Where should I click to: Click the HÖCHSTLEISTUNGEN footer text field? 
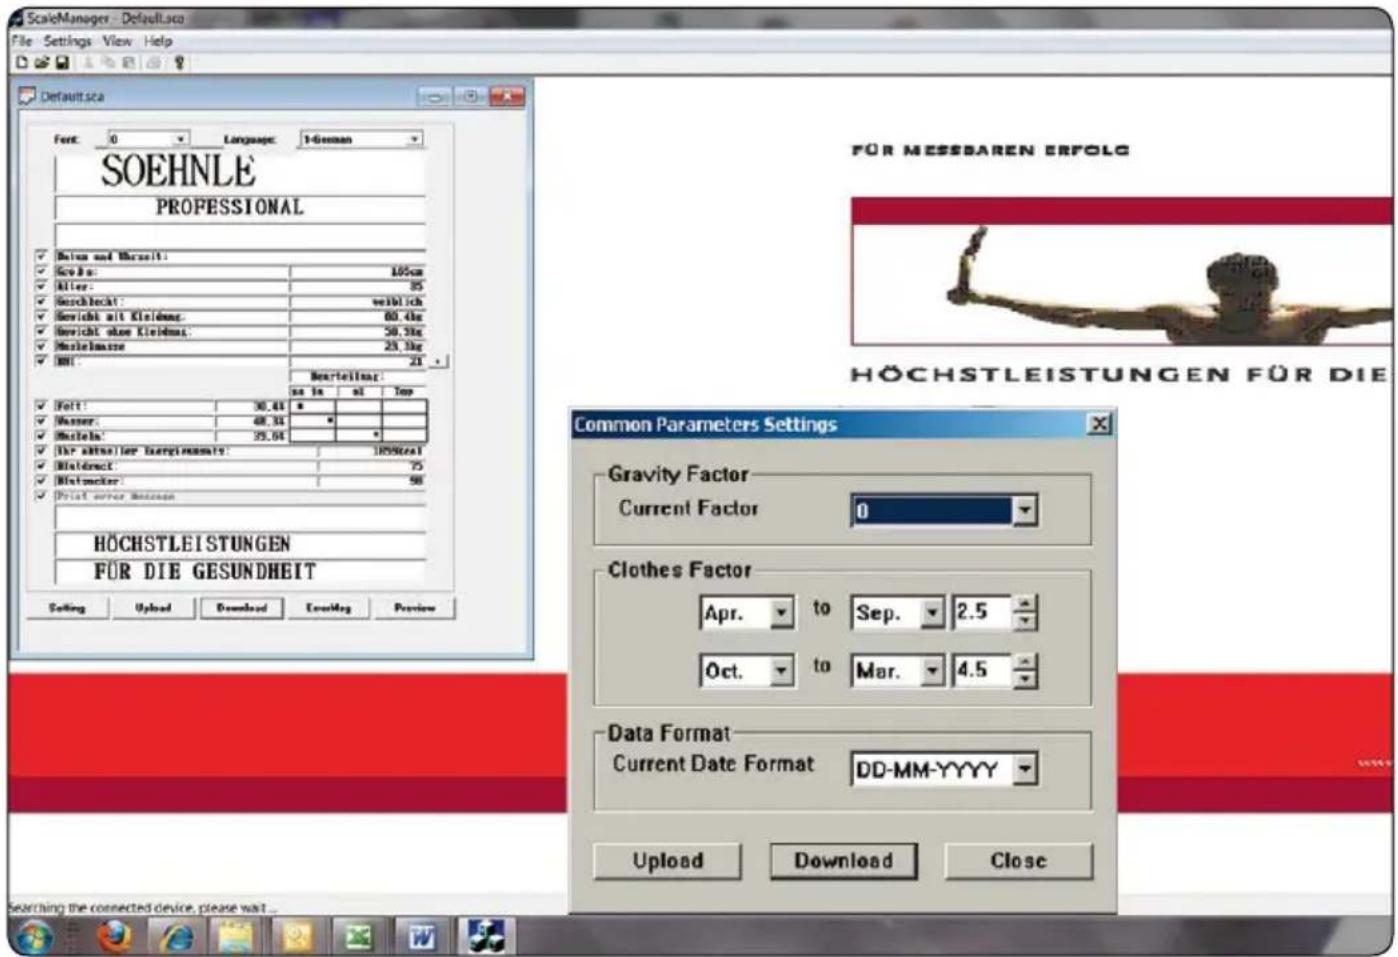(240, 544)
